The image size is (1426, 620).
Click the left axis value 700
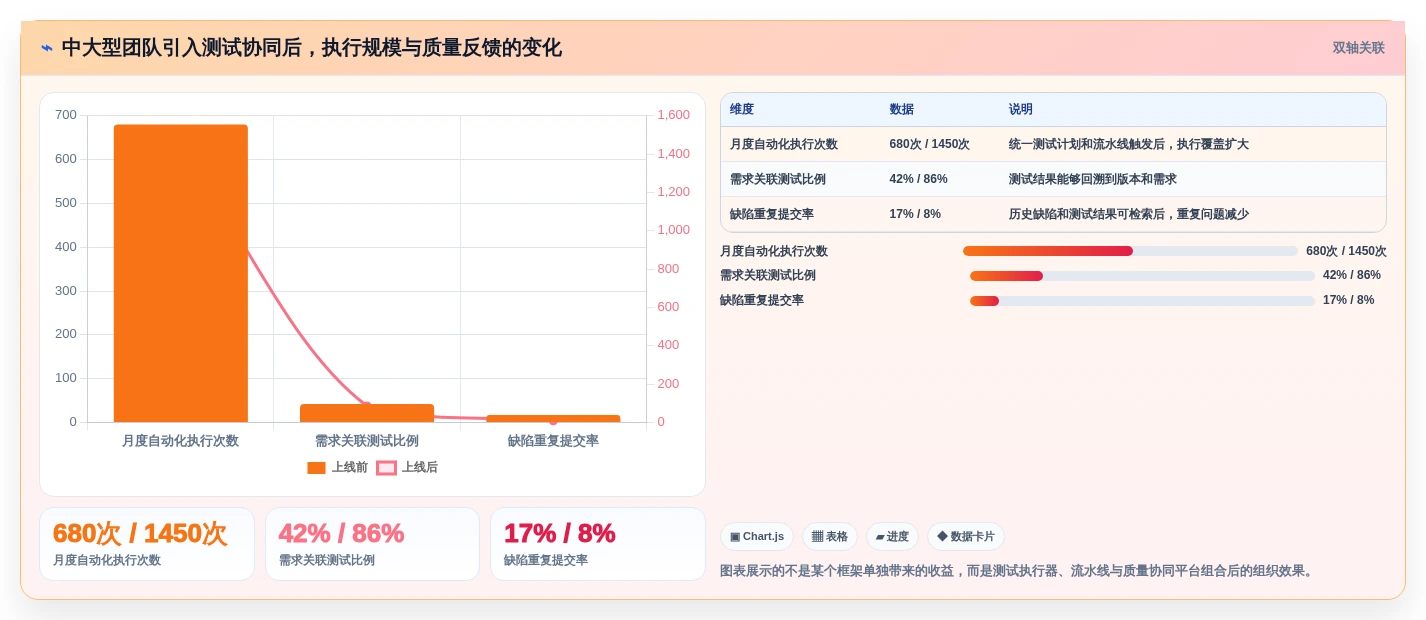(66, 115)
